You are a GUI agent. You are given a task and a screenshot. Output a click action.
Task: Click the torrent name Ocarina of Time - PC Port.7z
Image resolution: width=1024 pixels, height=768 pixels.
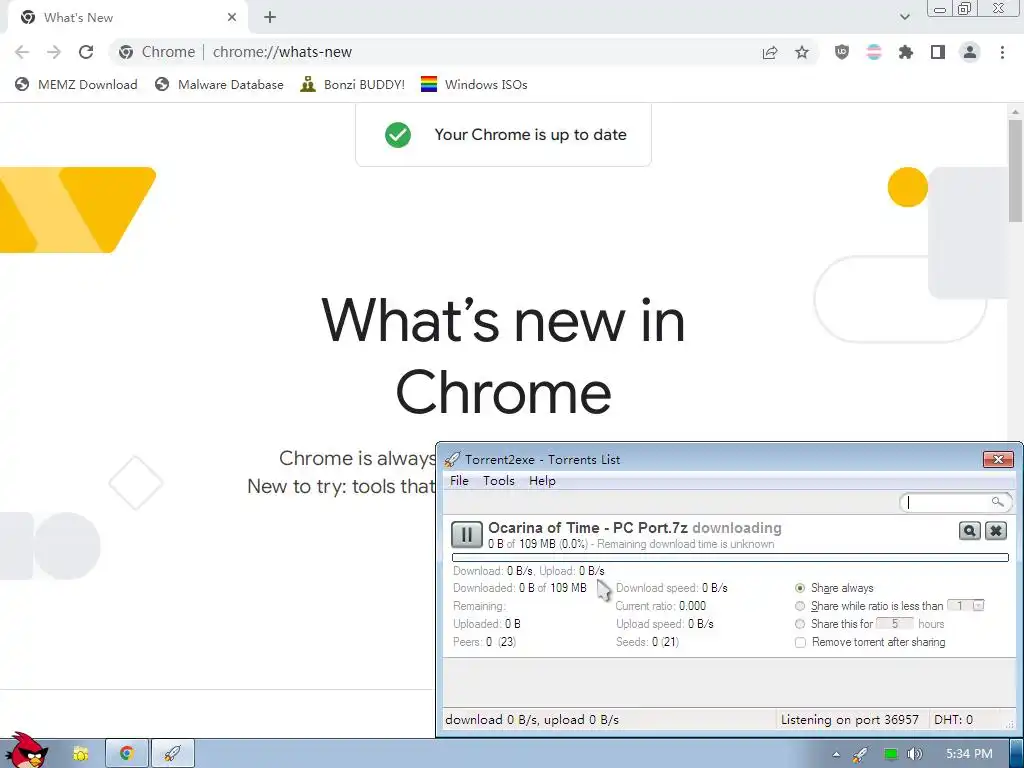pyautogui.click(x=588, y=528)
